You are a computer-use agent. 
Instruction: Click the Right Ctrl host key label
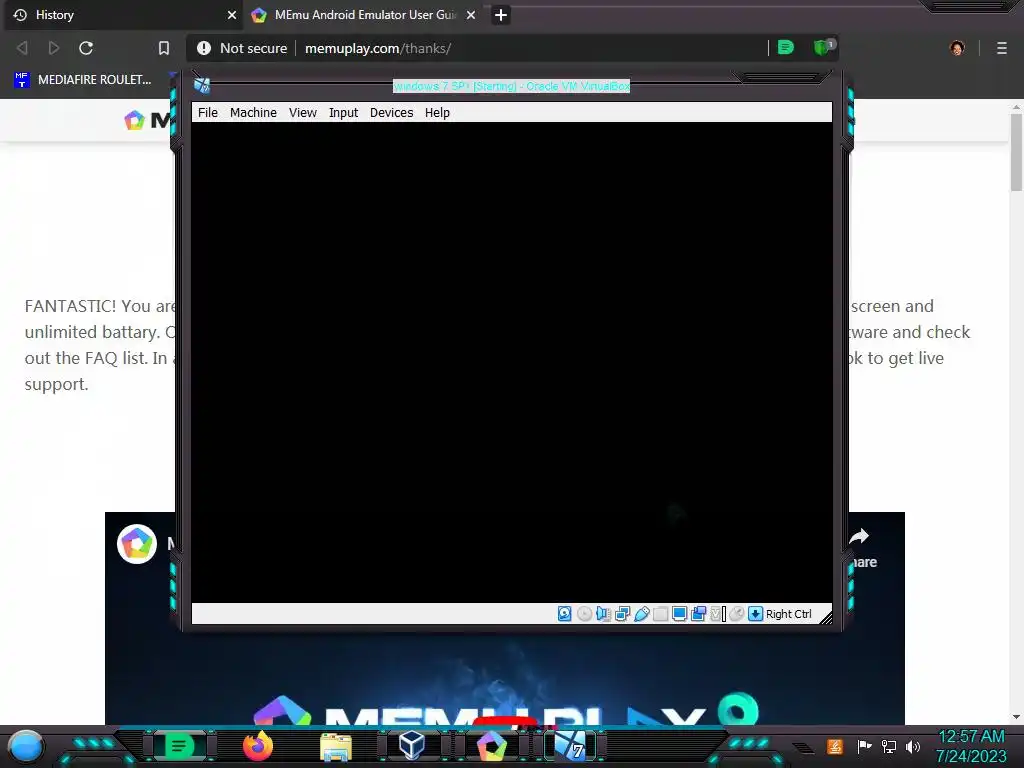[x=789, y=614]
